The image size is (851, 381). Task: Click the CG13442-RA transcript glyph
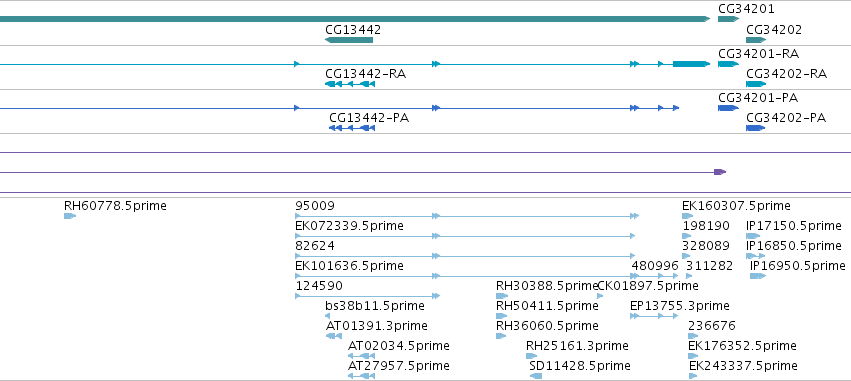click(x=350, y=84)
